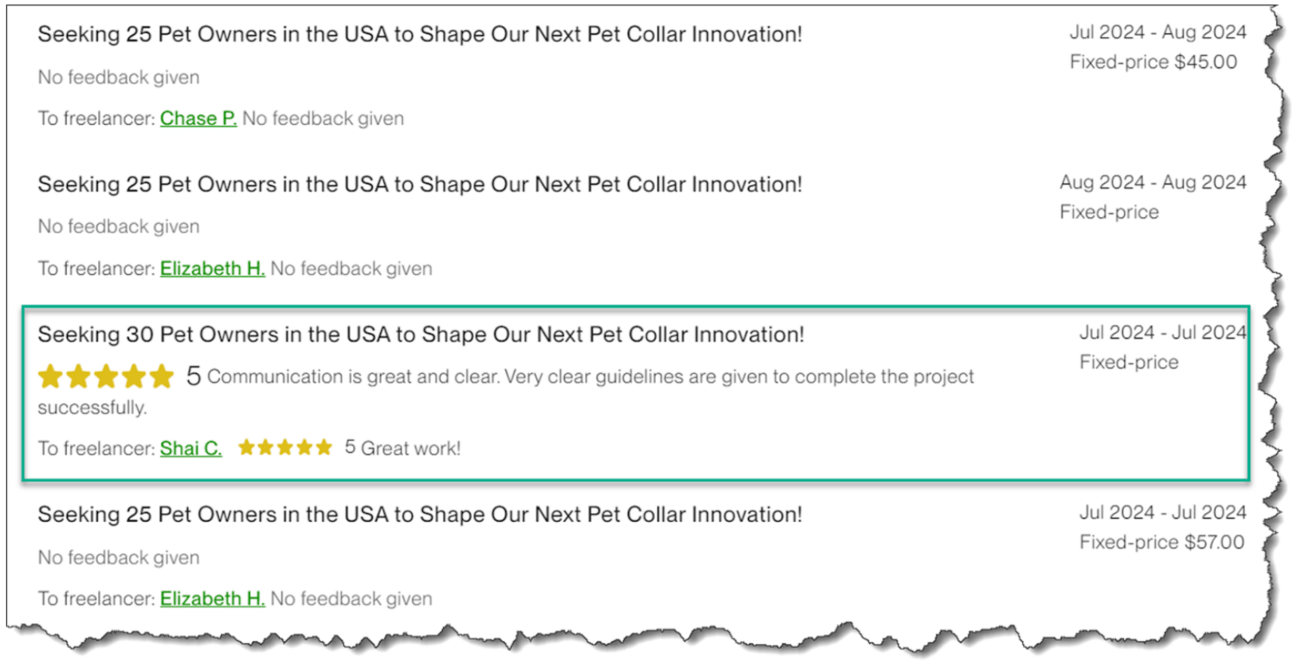Click the "Fixed-price $45.00" label

click(x=1153, y=62)
